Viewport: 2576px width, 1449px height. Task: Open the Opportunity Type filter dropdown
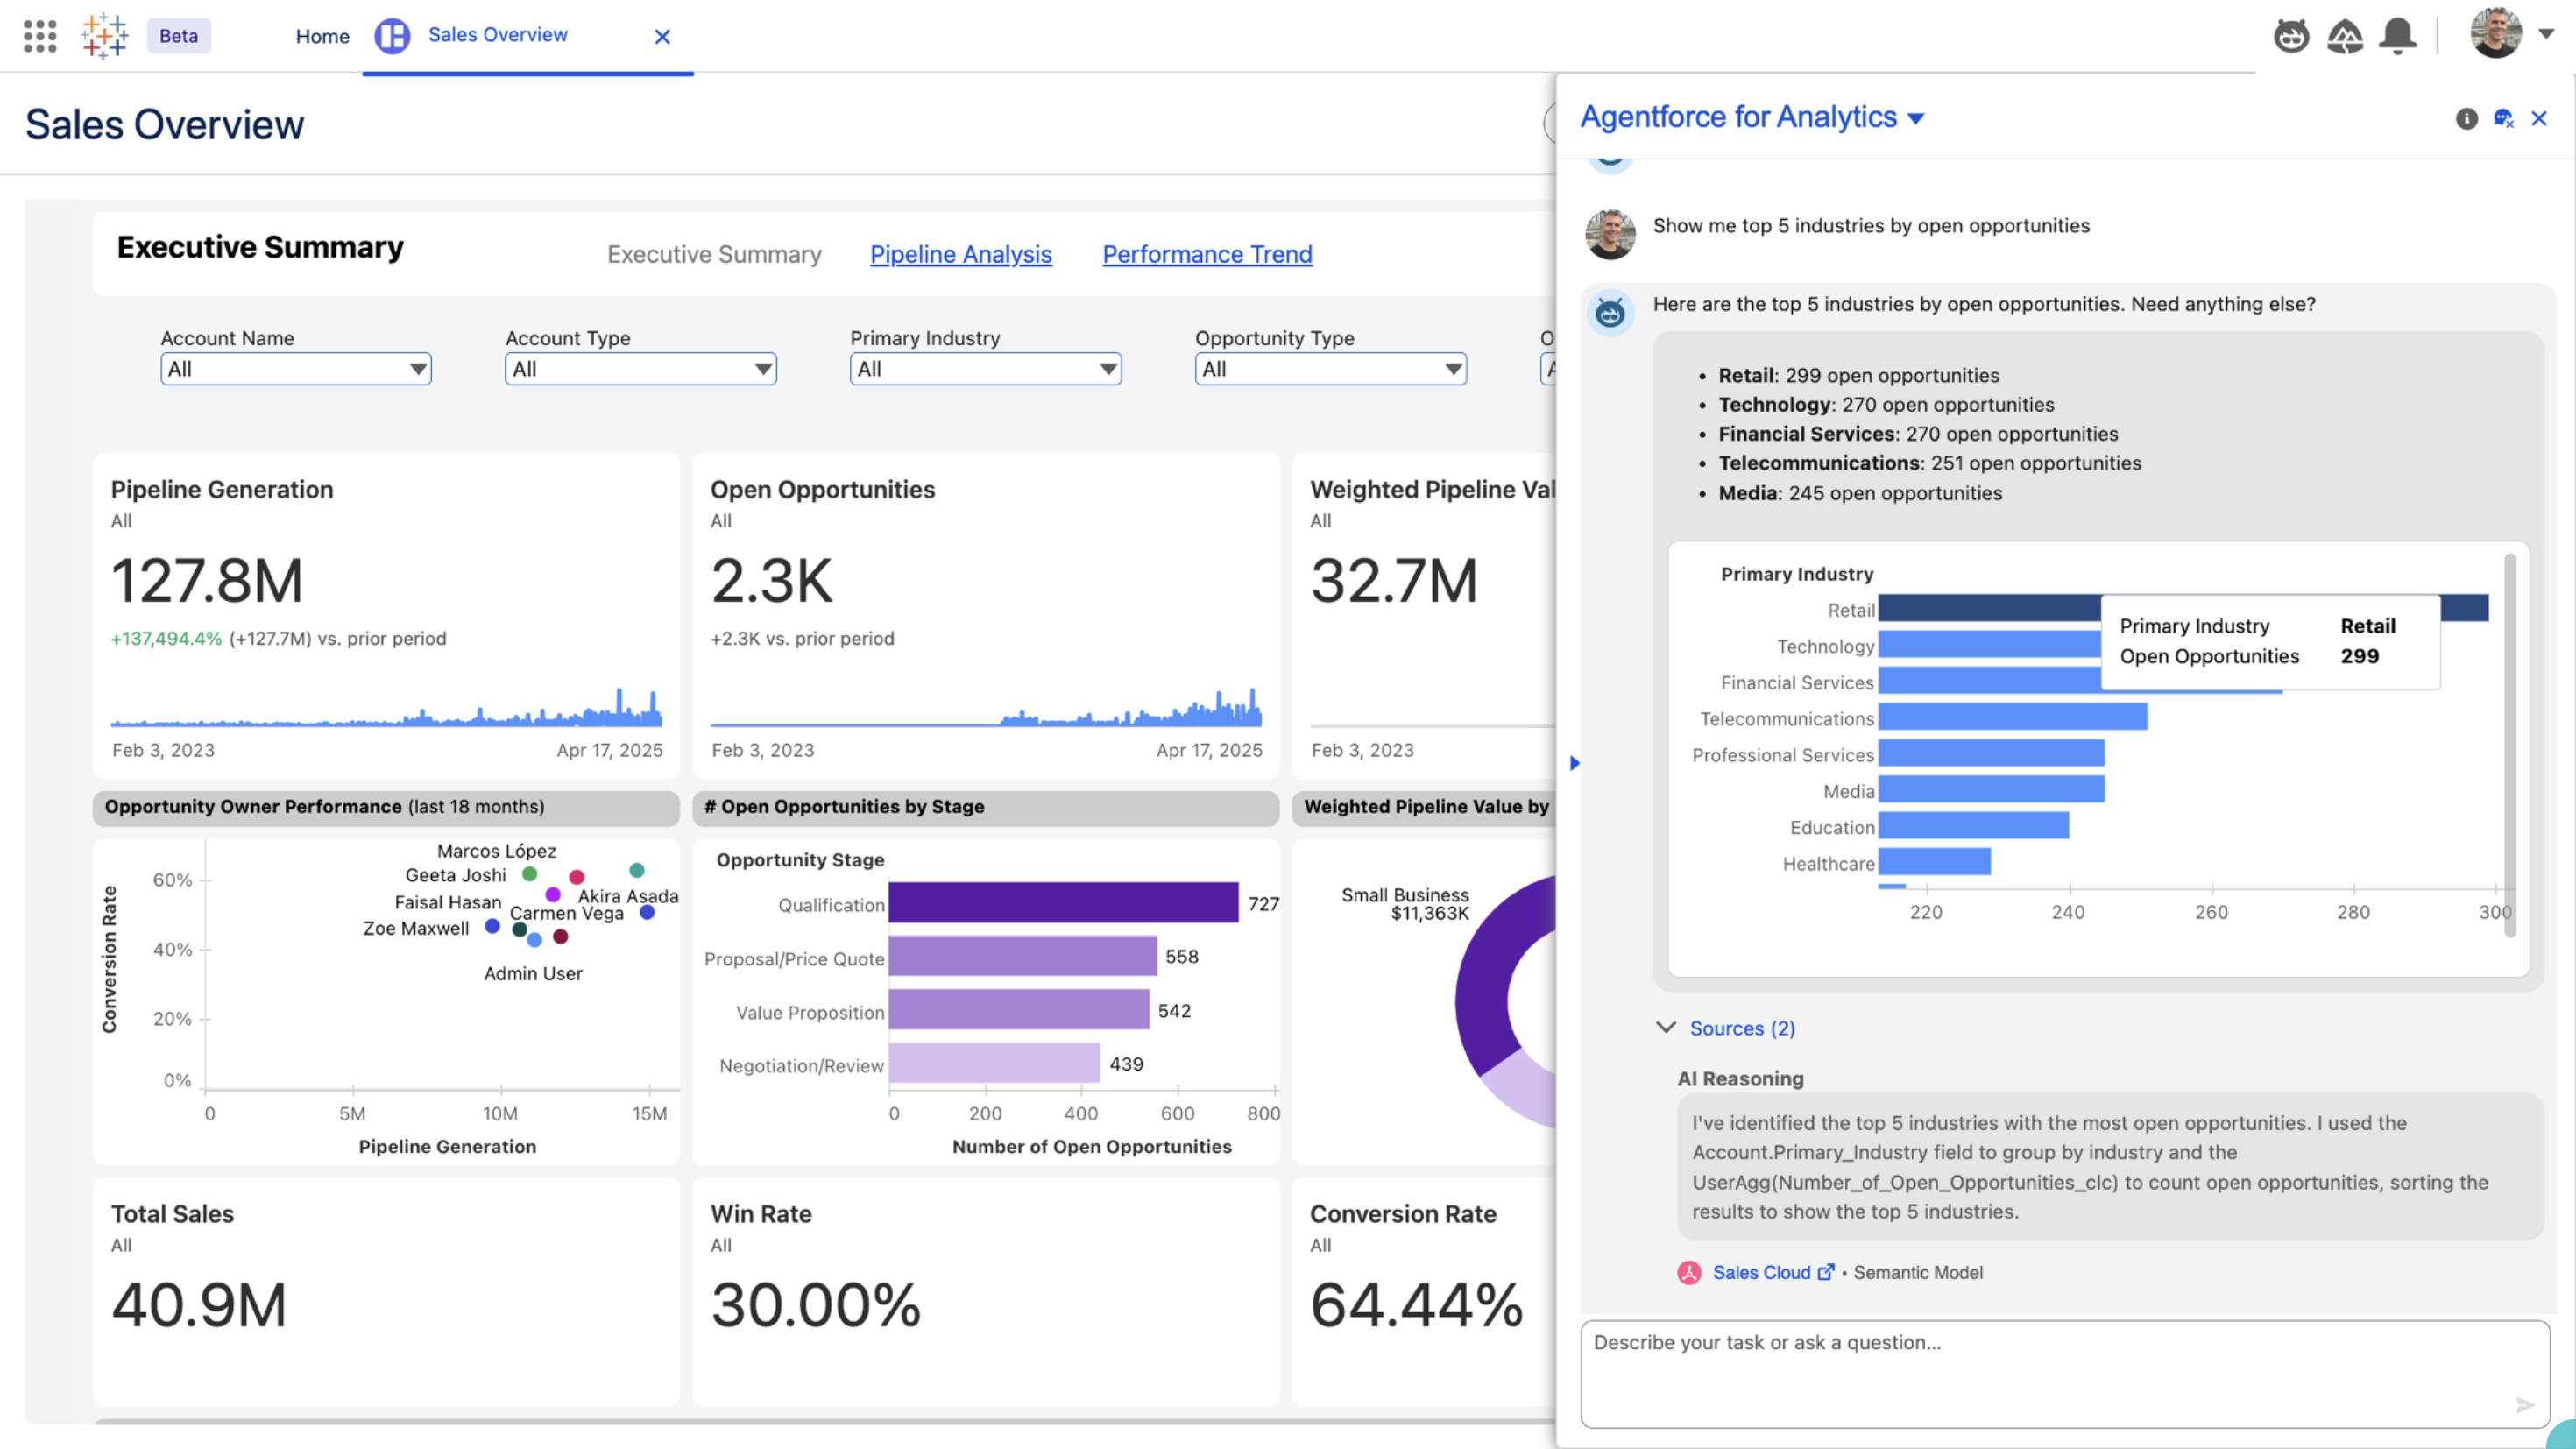[1330, 369]
